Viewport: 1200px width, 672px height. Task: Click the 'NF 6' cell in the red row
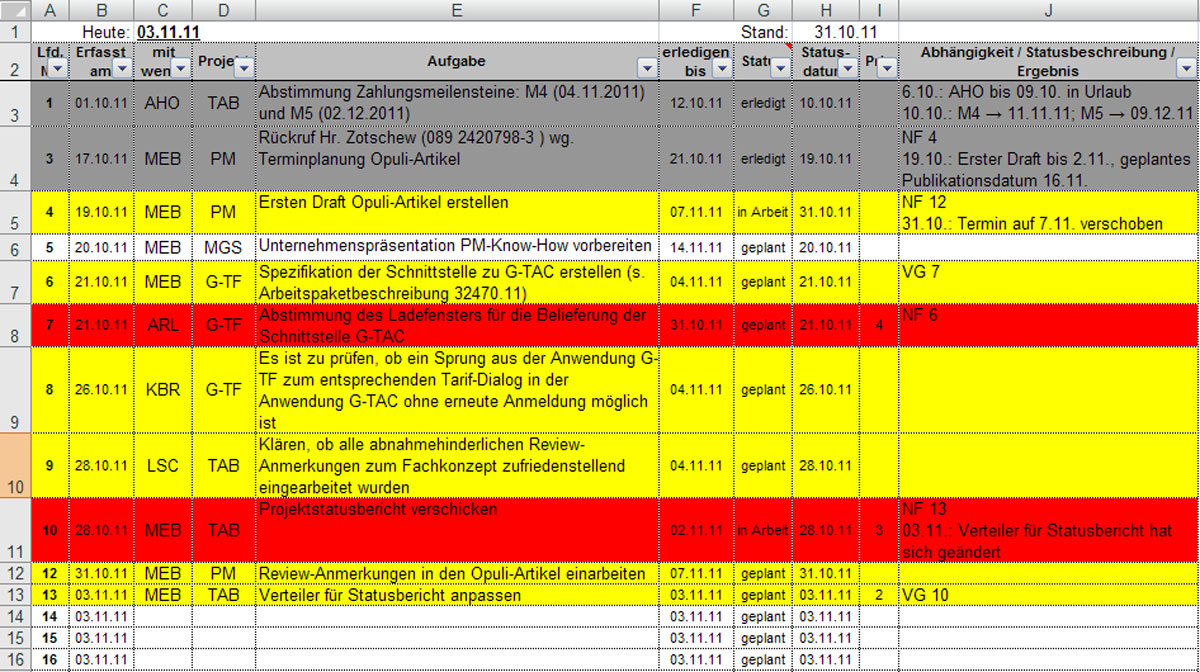1048,325
